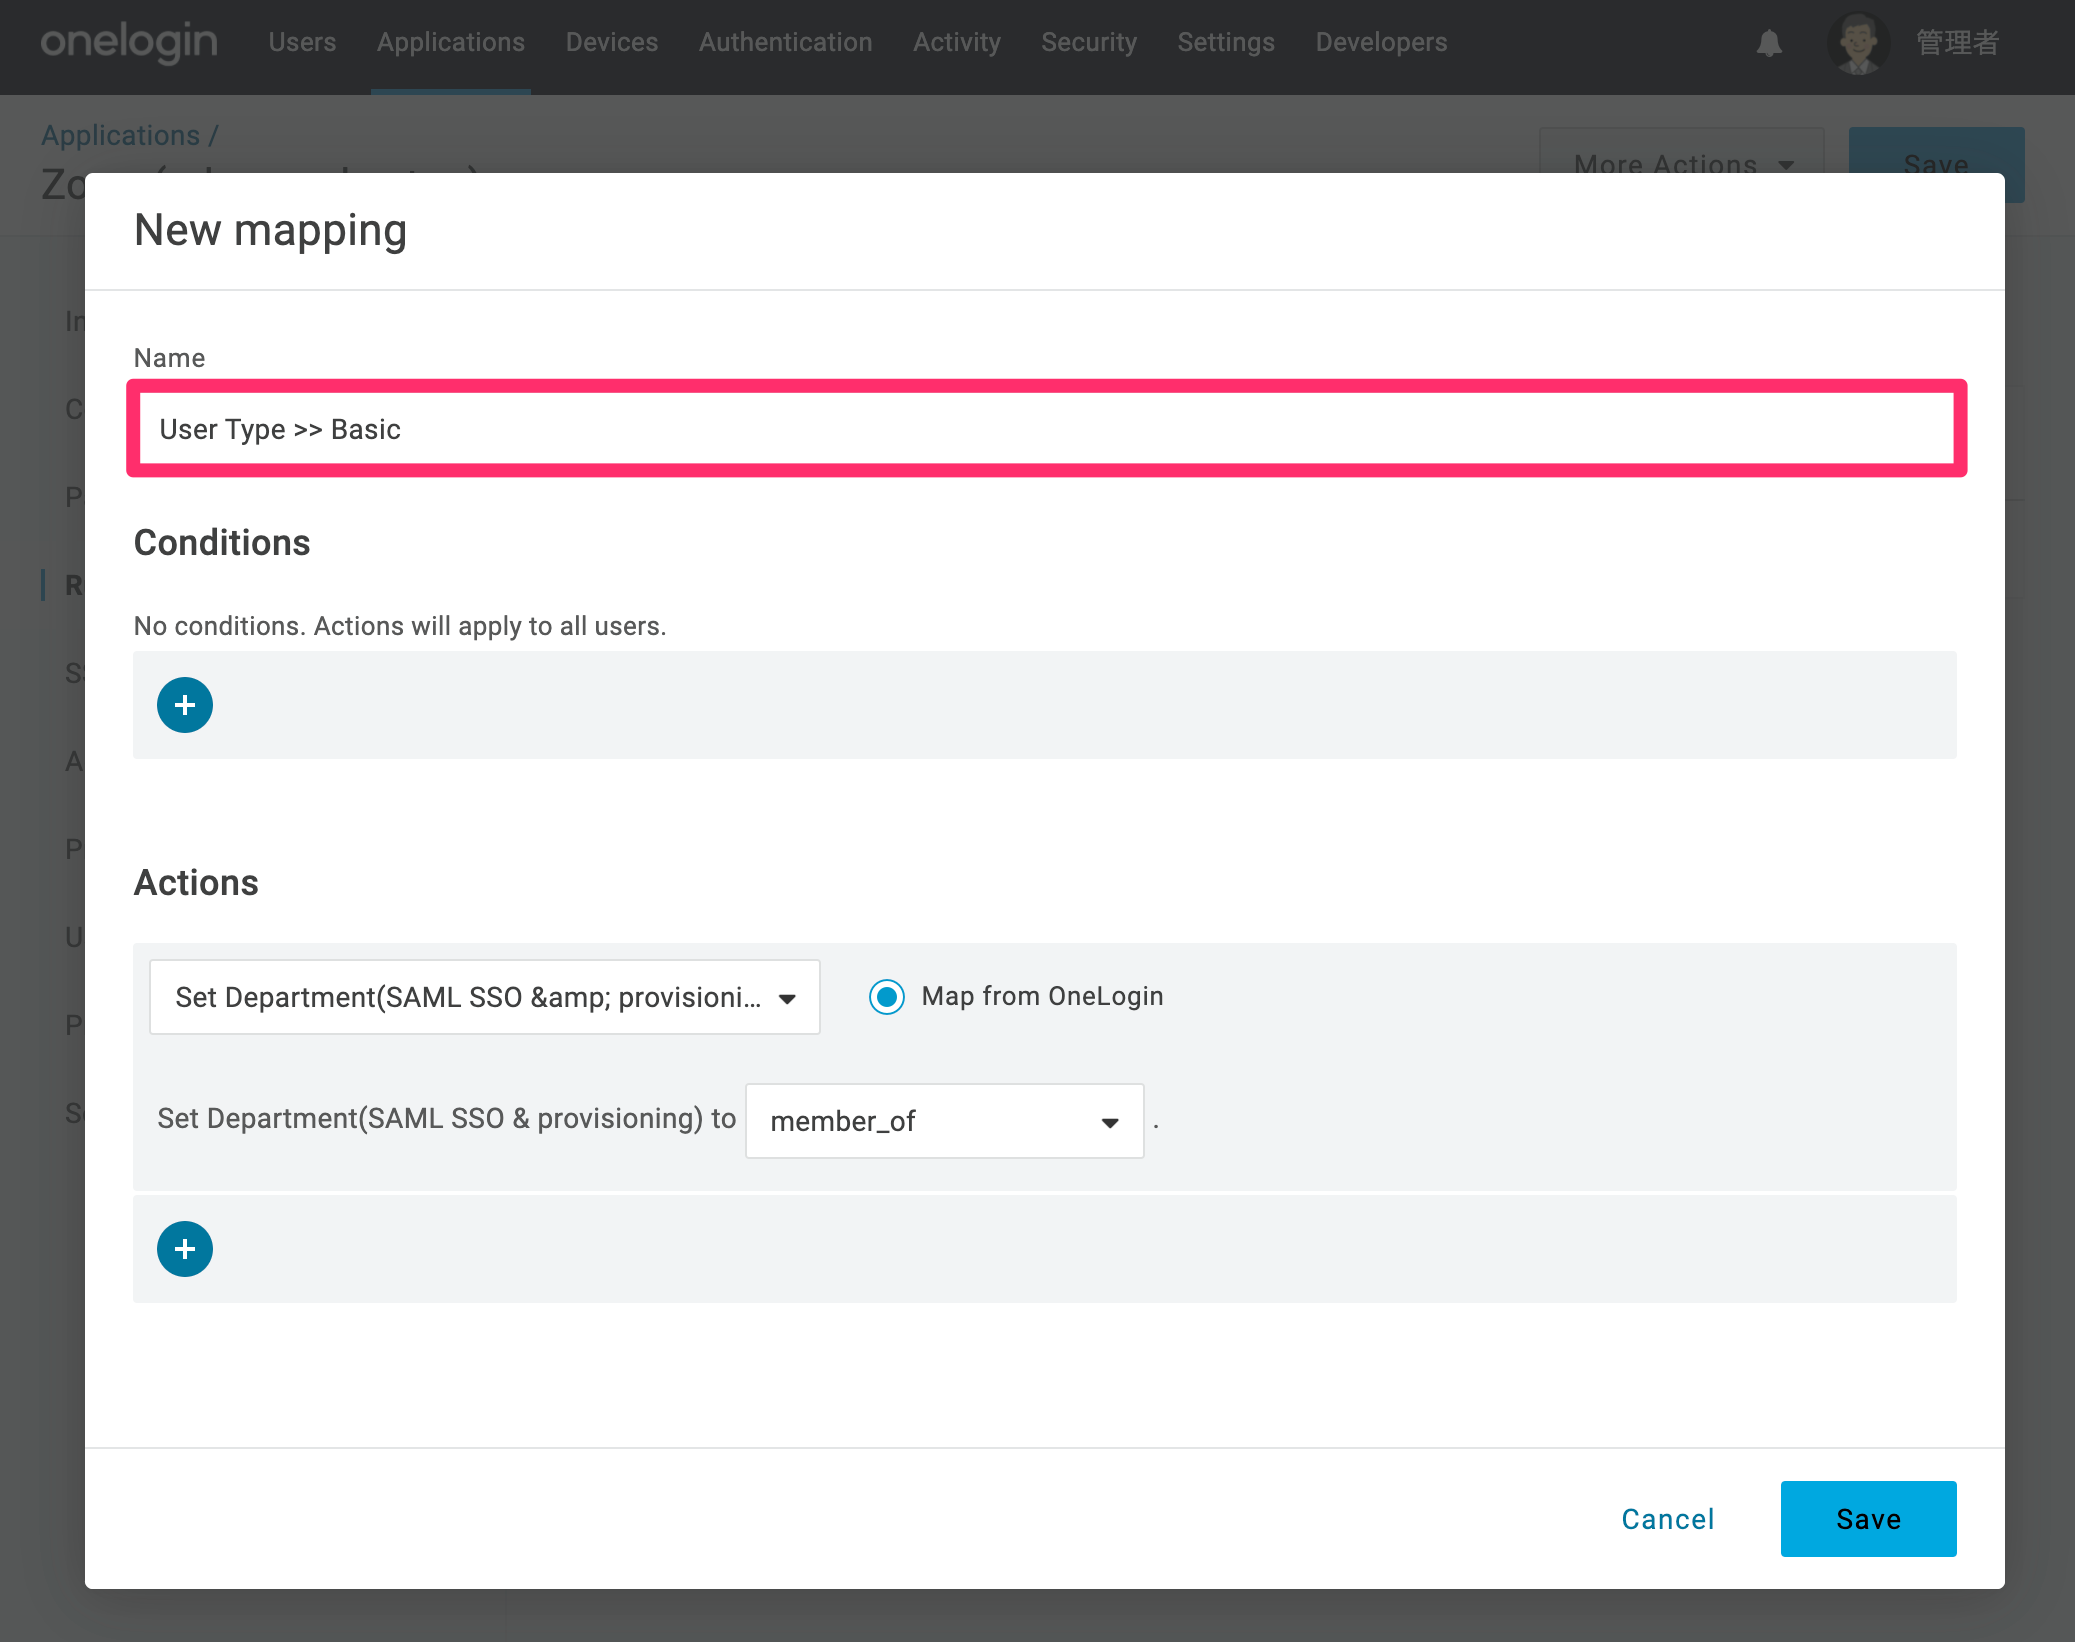The height and width of the screenshot is (1642, 2075).
Task: Open the Authentication menu
Action: point(786,43)
